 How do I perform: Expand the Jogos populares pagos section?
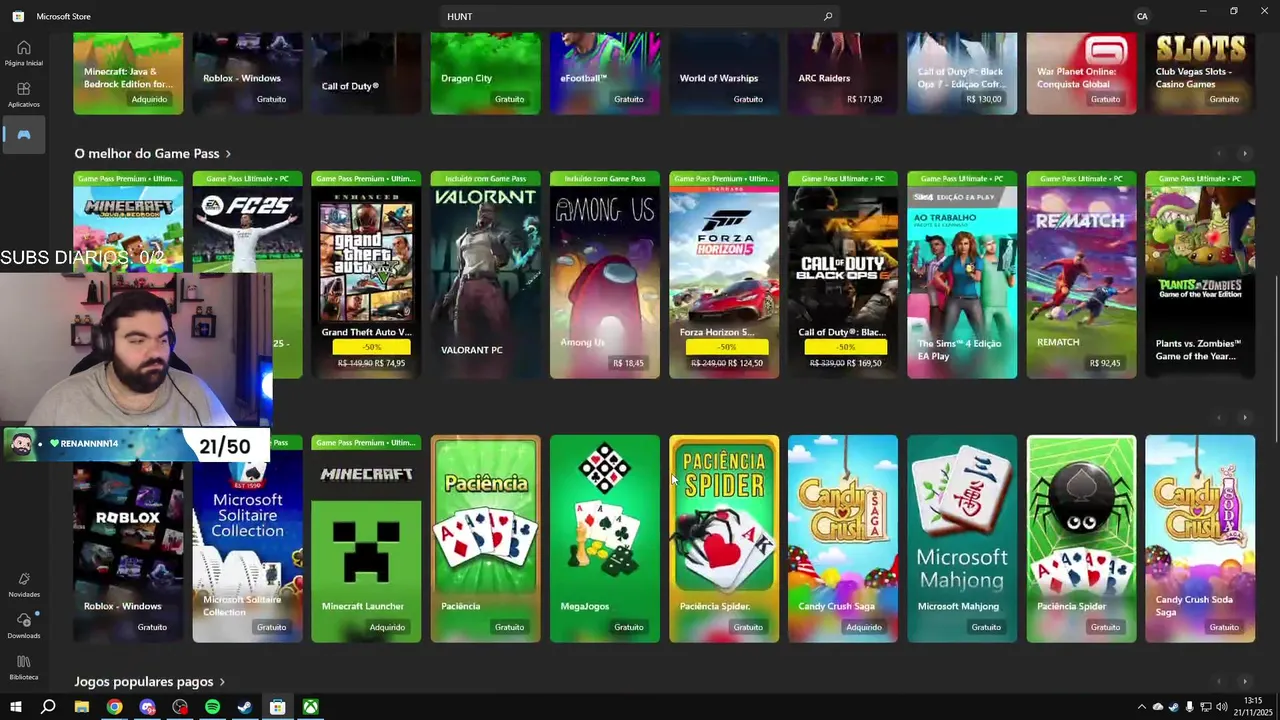coord(150,681)
